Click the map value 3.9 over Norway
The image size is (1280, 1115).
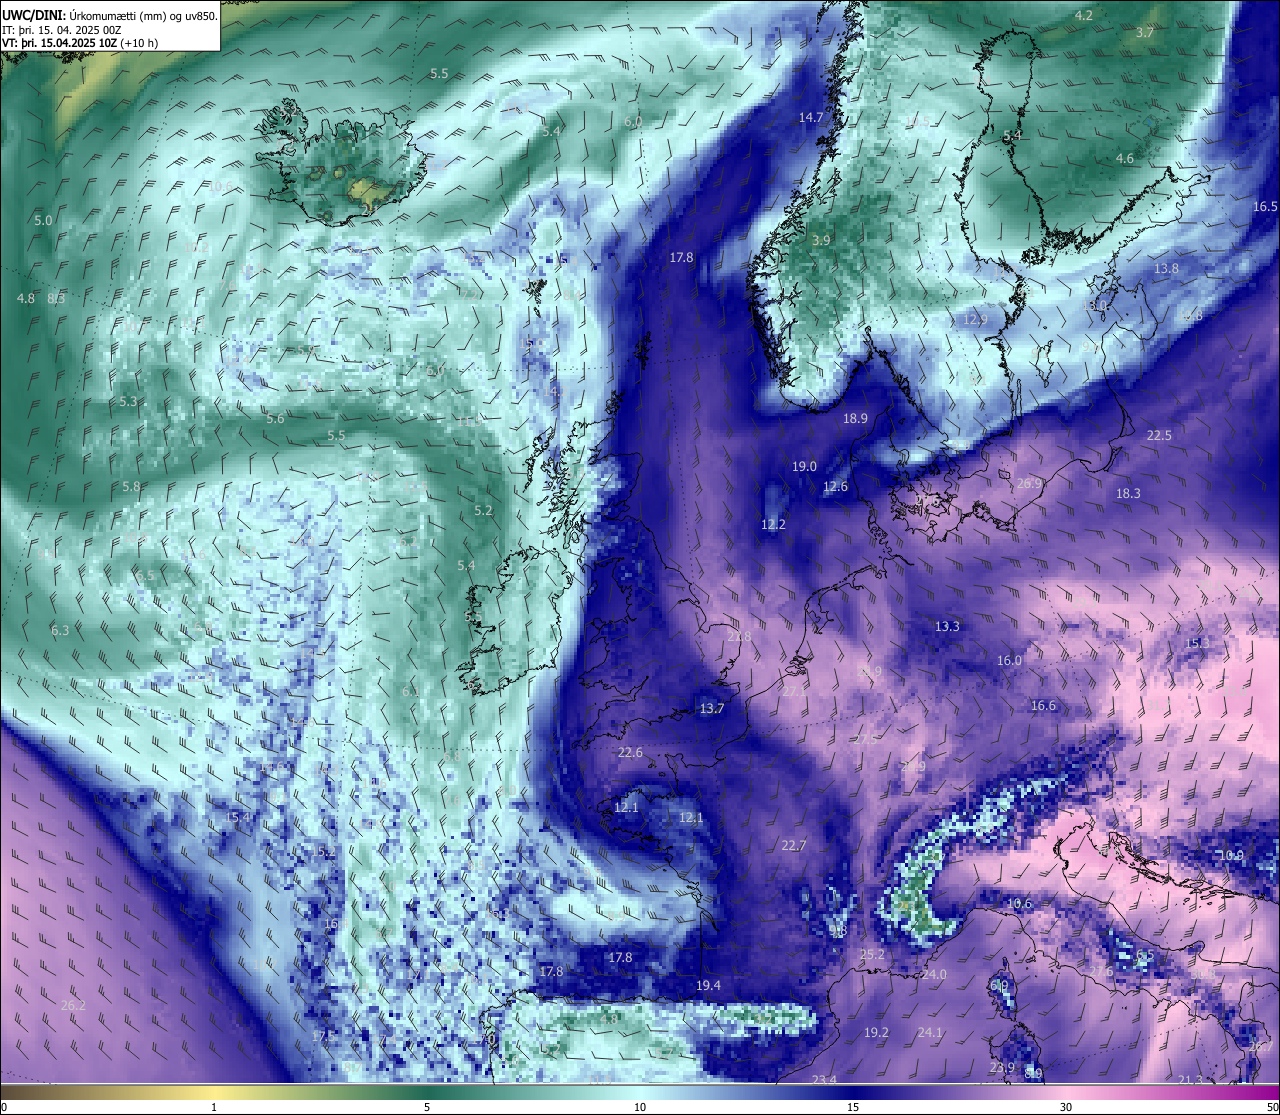coord(821,240)
